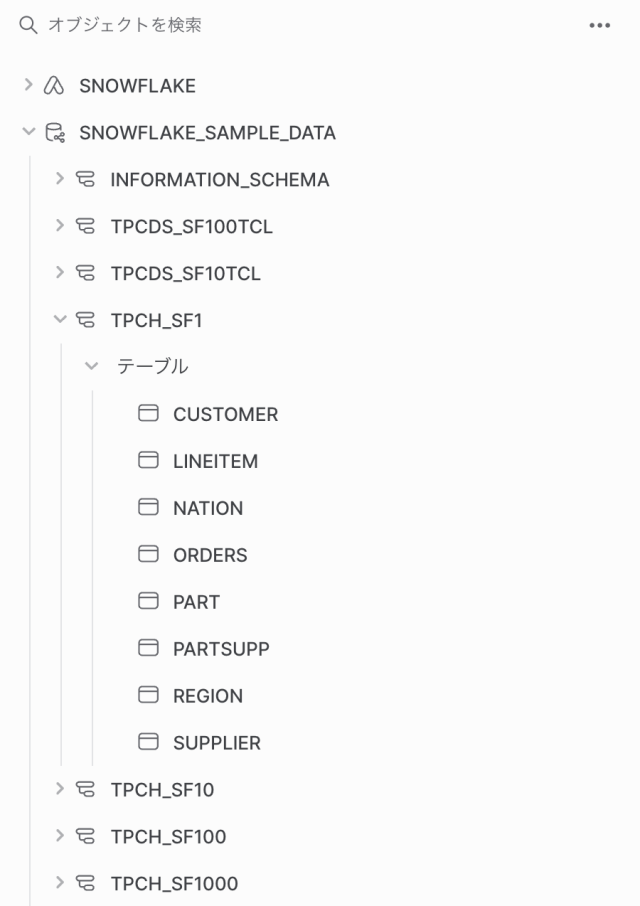Click the INFORMATION_SCHEMA schema icon
Image resolution: width=640 pixels, height=906 pixels.
[86, 180]
